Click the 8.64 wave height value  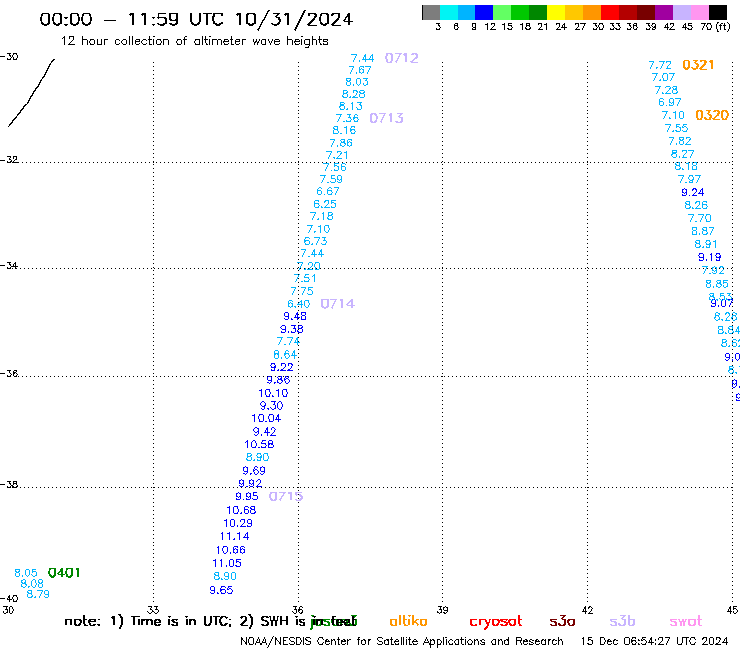(285, 355)
